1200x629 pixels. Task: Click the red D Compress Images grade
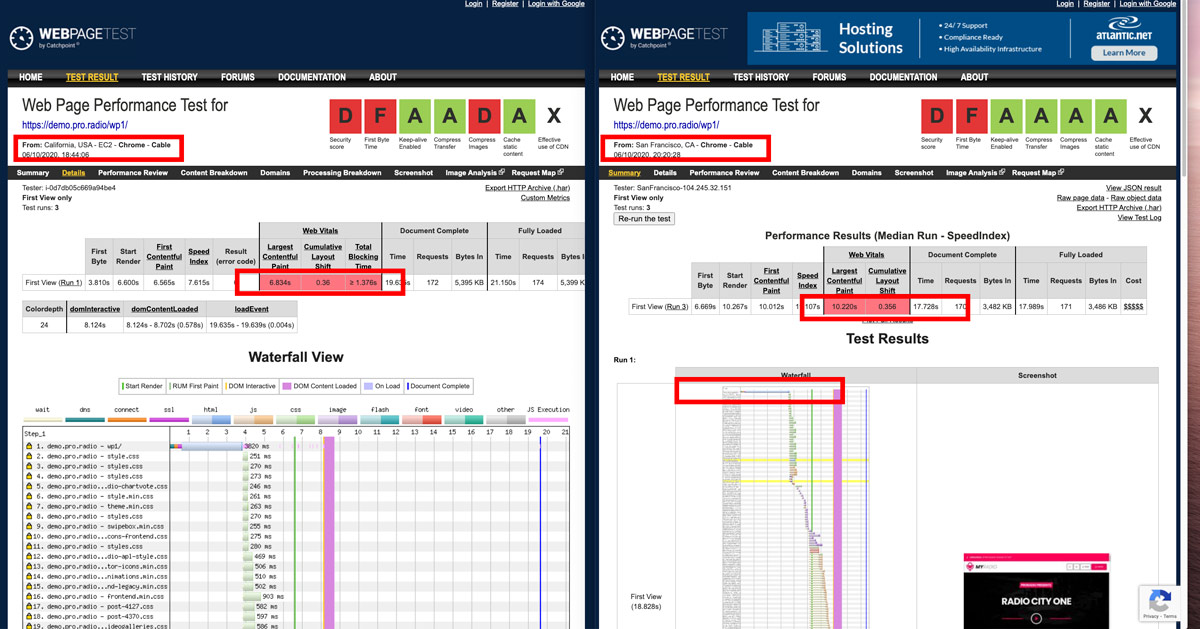pyautogui.click(x=485, y=116)
